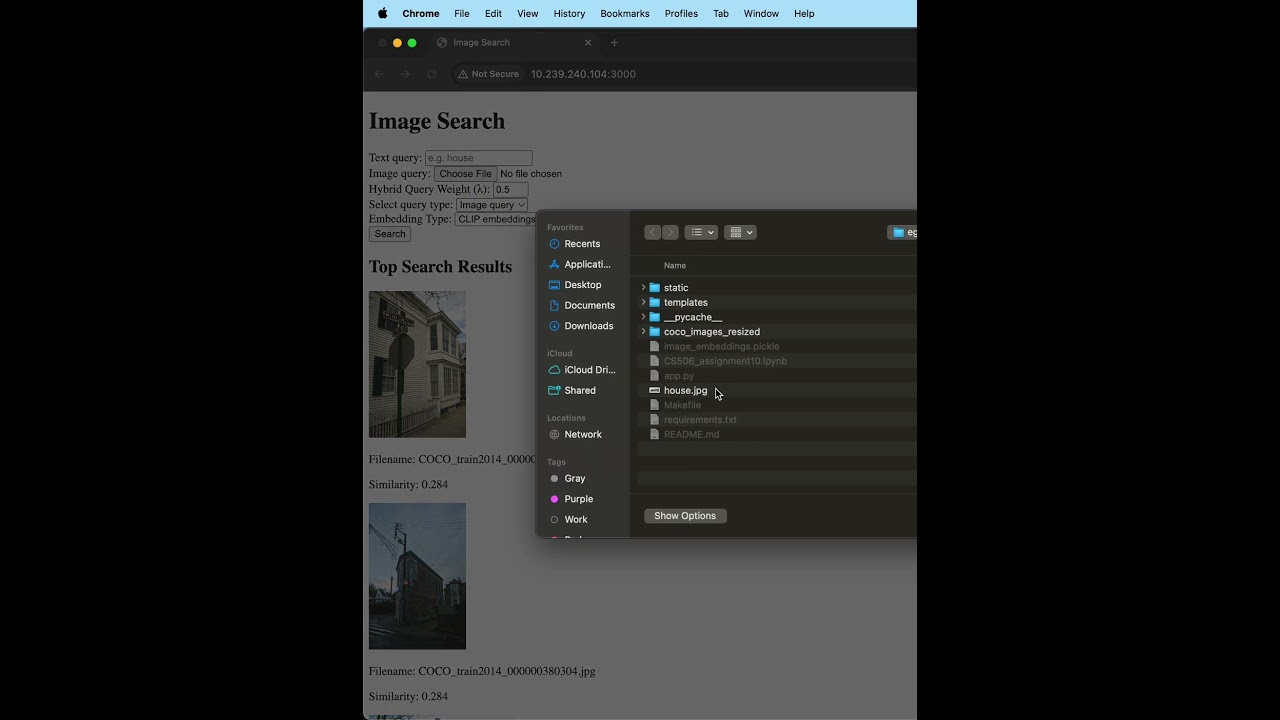Open the Embedding Type dropdown
Viewport: 1280px width, 720px height.
pos(496,219)
